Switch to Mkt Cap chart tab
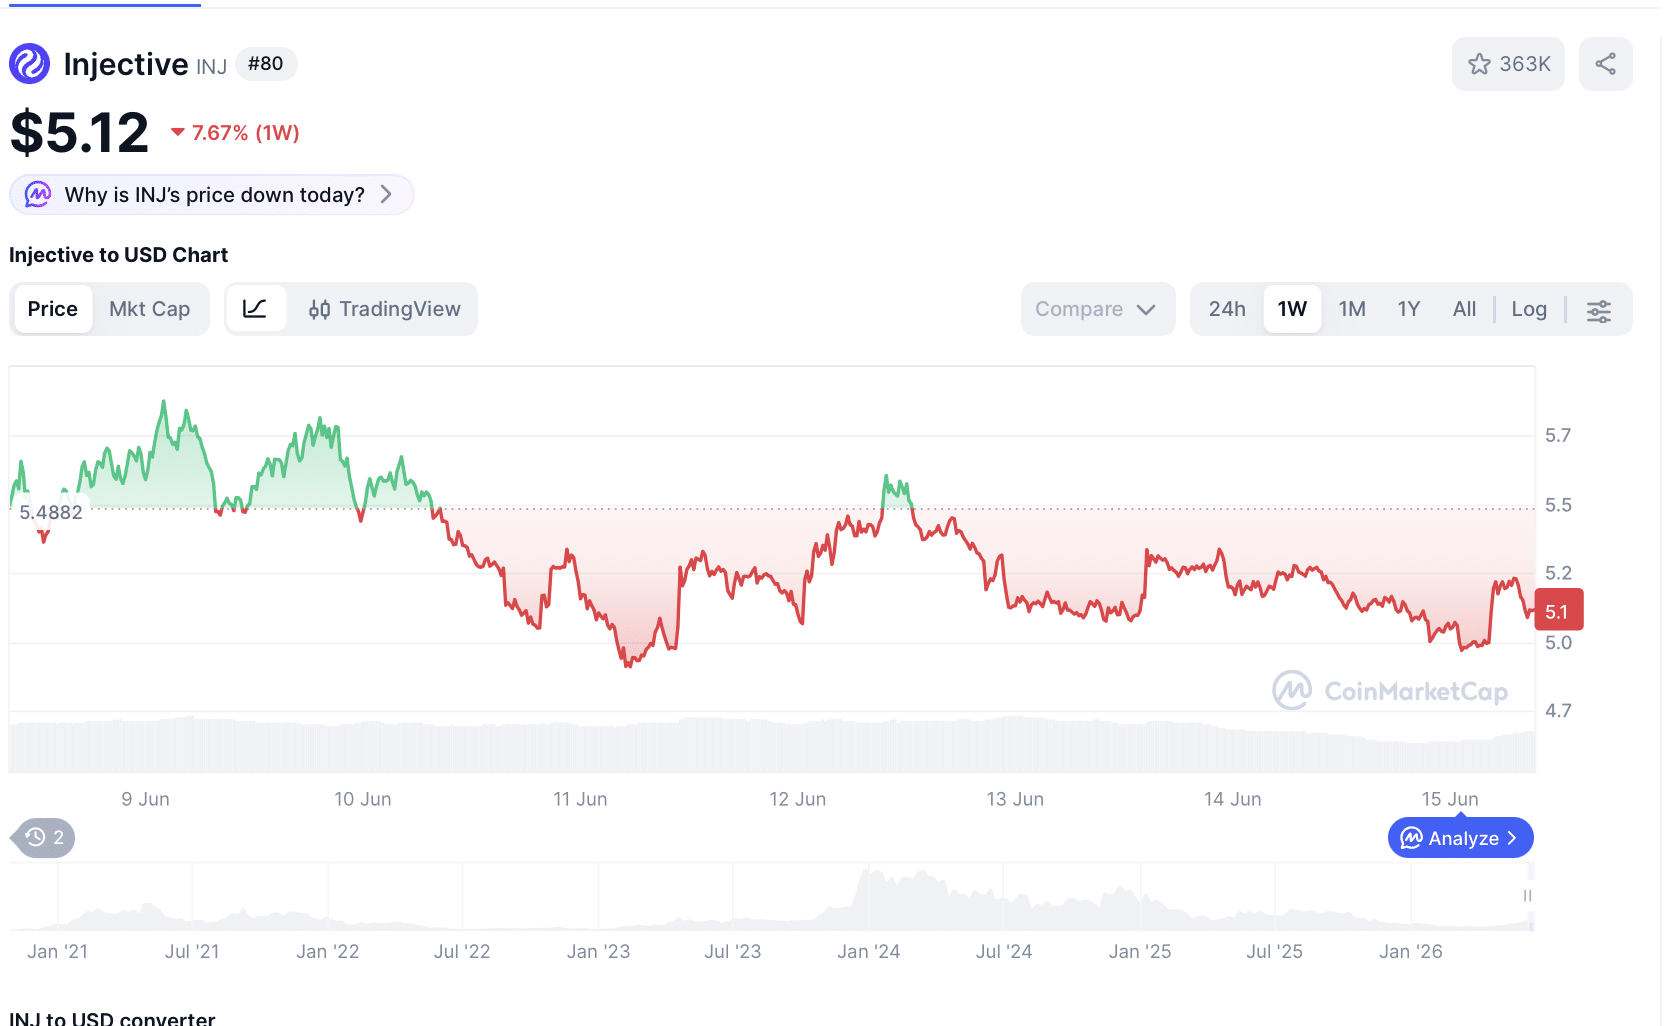 [x=150, y=309]
